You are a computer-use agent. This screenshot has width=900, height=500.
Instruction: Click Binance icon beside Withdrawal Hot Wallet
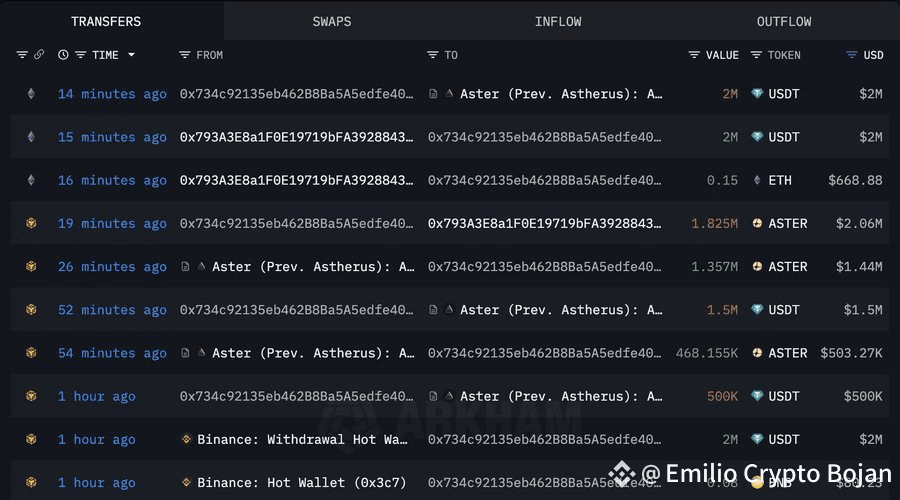point(186,439)
